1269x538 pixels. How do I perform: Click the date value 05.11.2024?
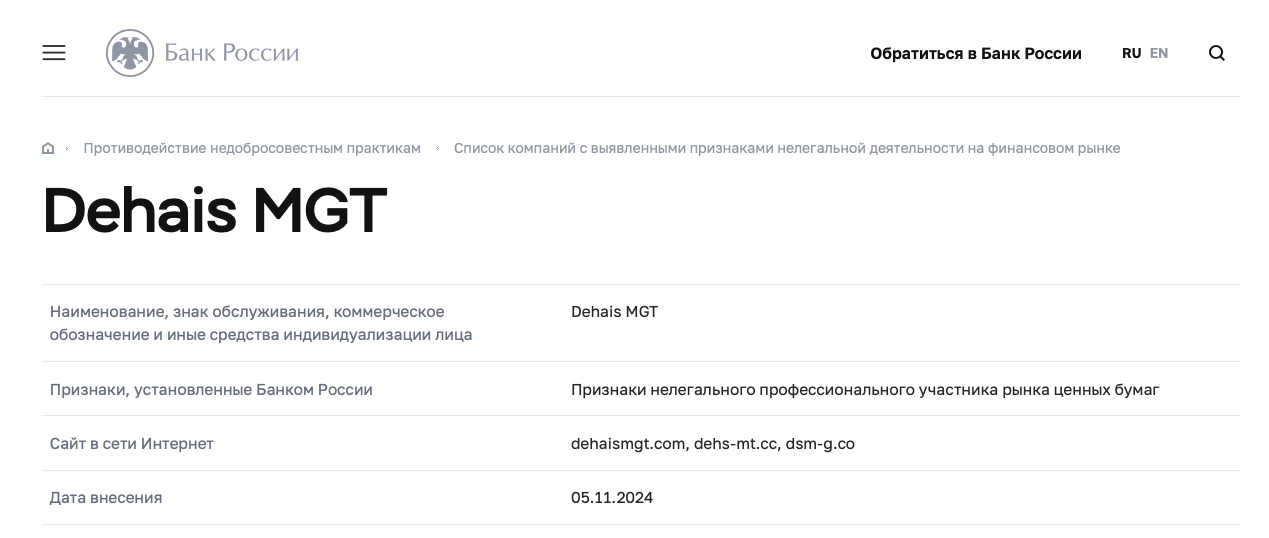click(611, 497)
